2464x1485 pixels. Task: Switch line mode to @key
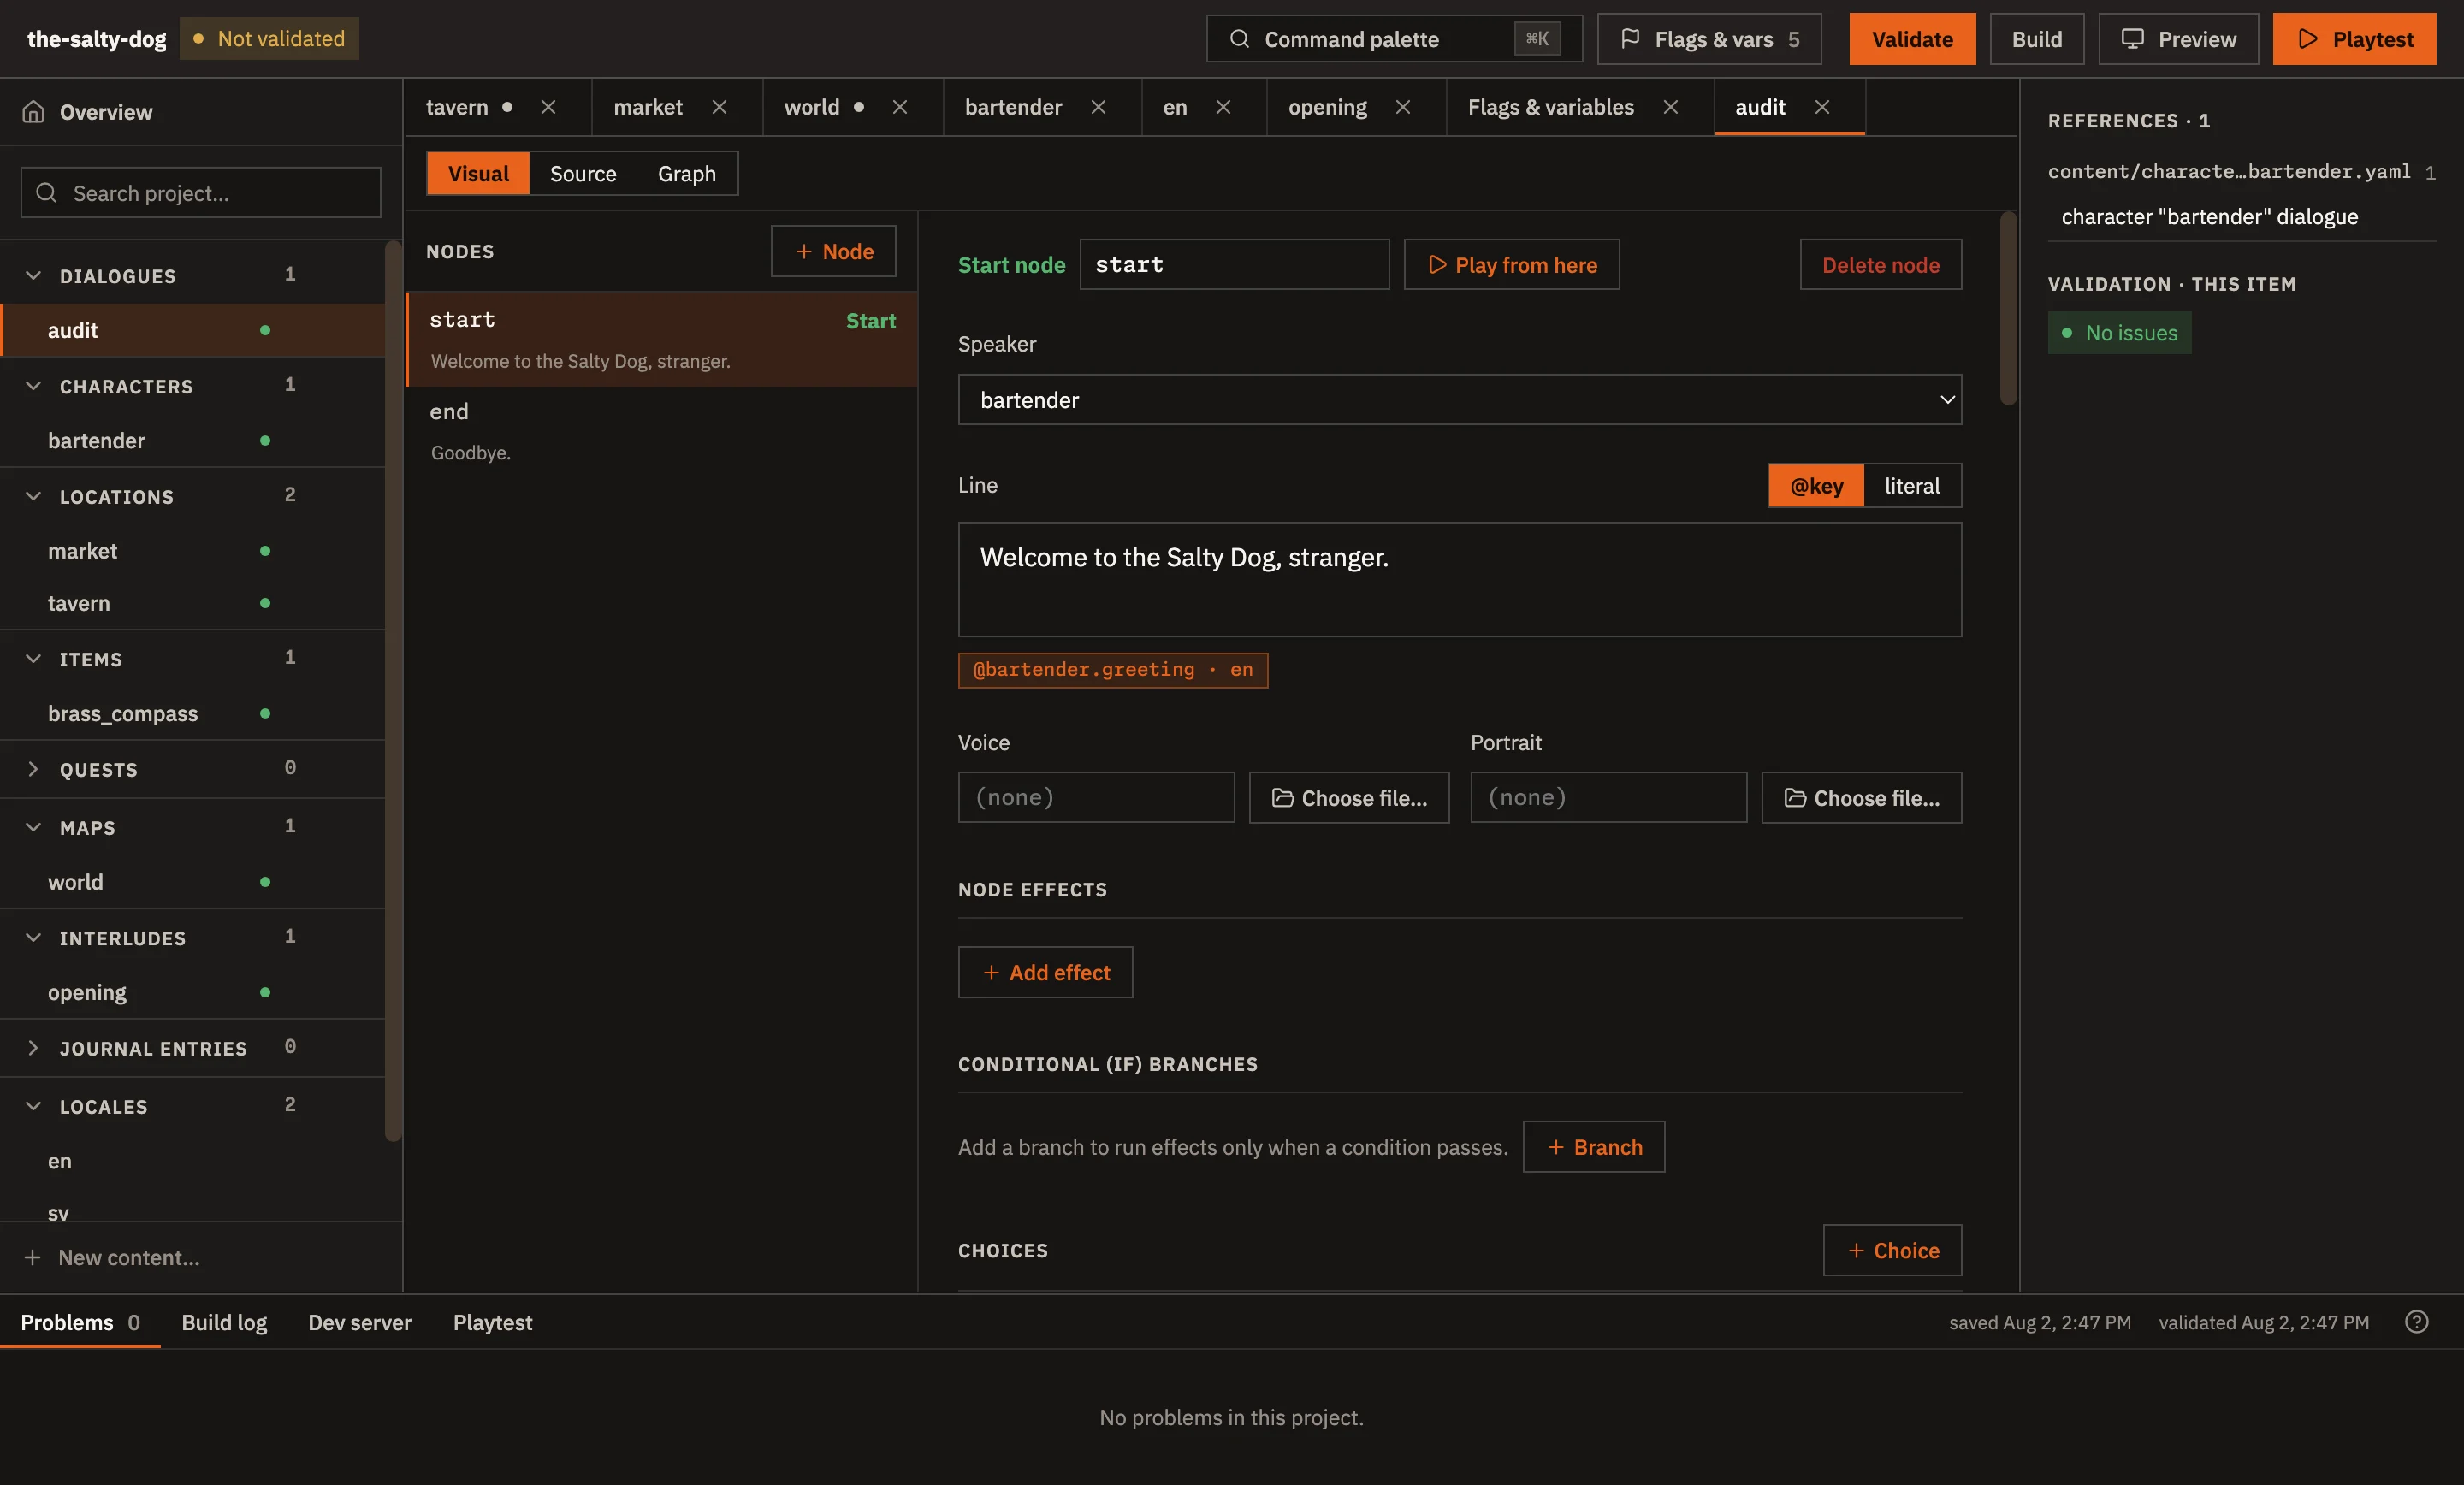click(1816, 486)
